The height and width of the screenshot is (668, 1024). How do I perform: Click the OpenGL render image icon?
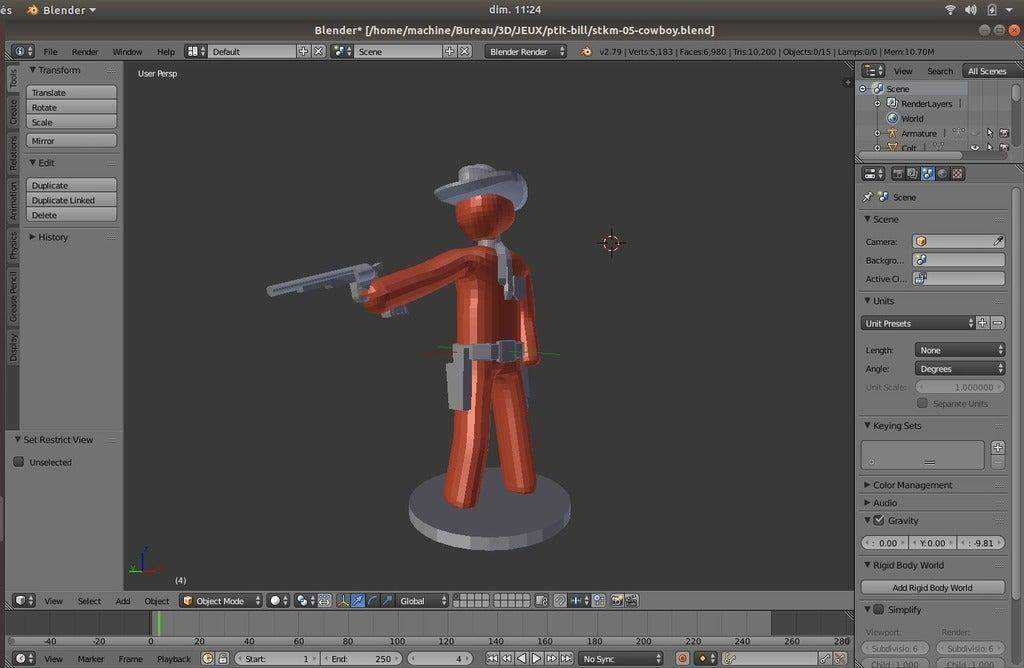point(616,601)
